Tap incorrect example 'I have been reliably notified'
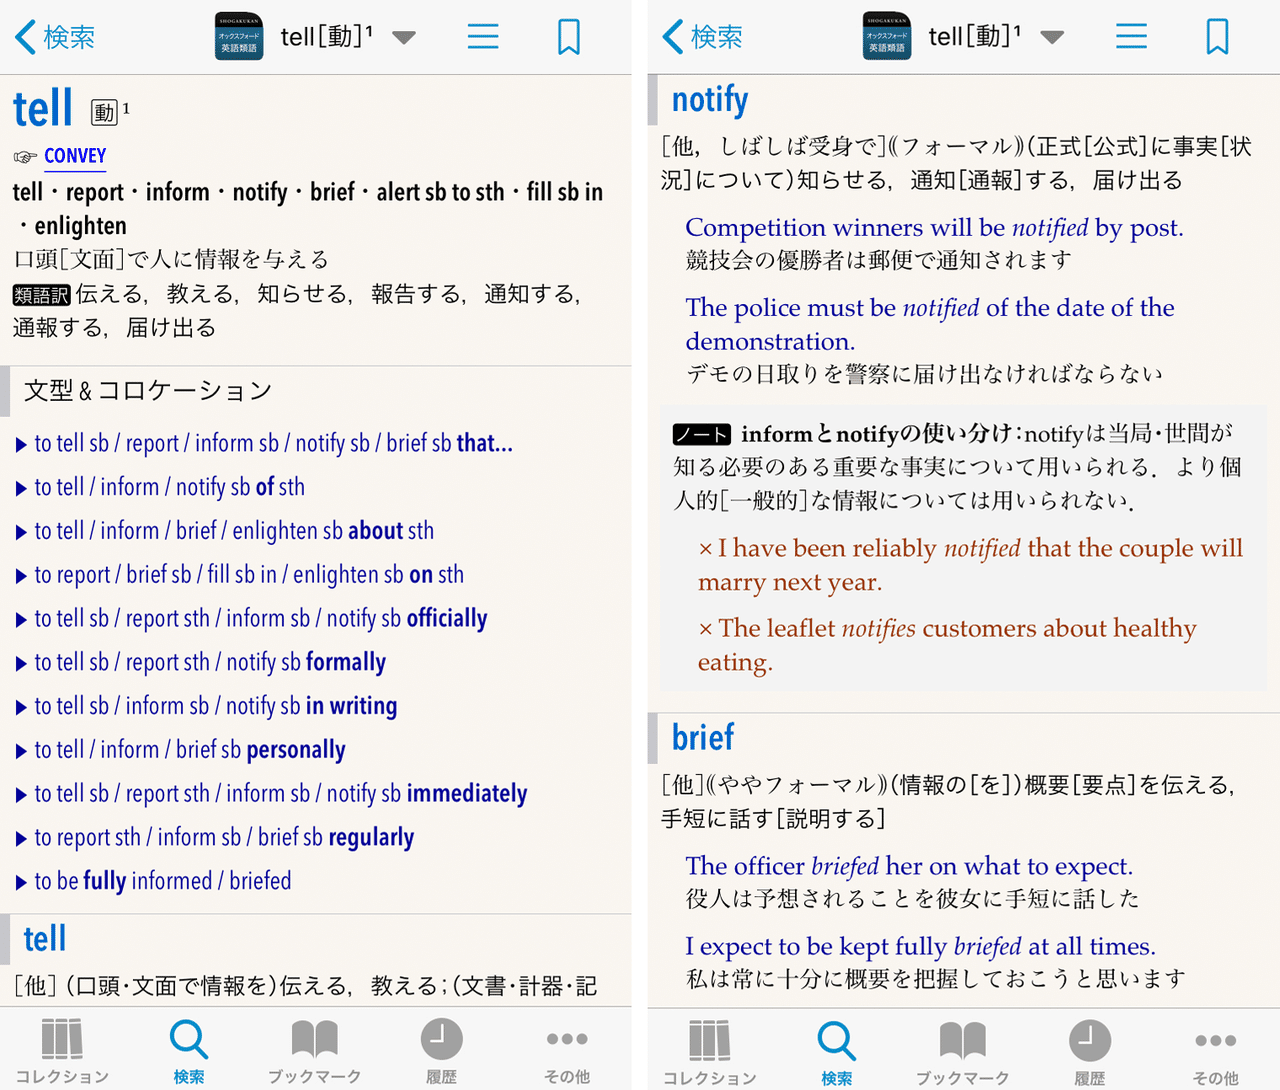 (x=970, y=565)
